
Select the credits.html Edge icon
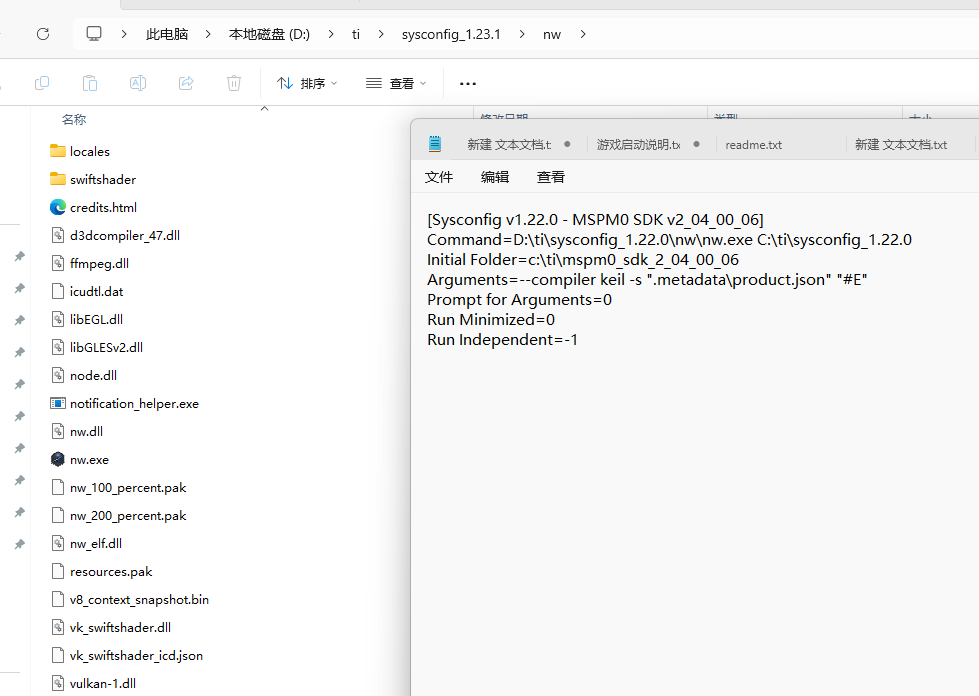click(57, 207)
